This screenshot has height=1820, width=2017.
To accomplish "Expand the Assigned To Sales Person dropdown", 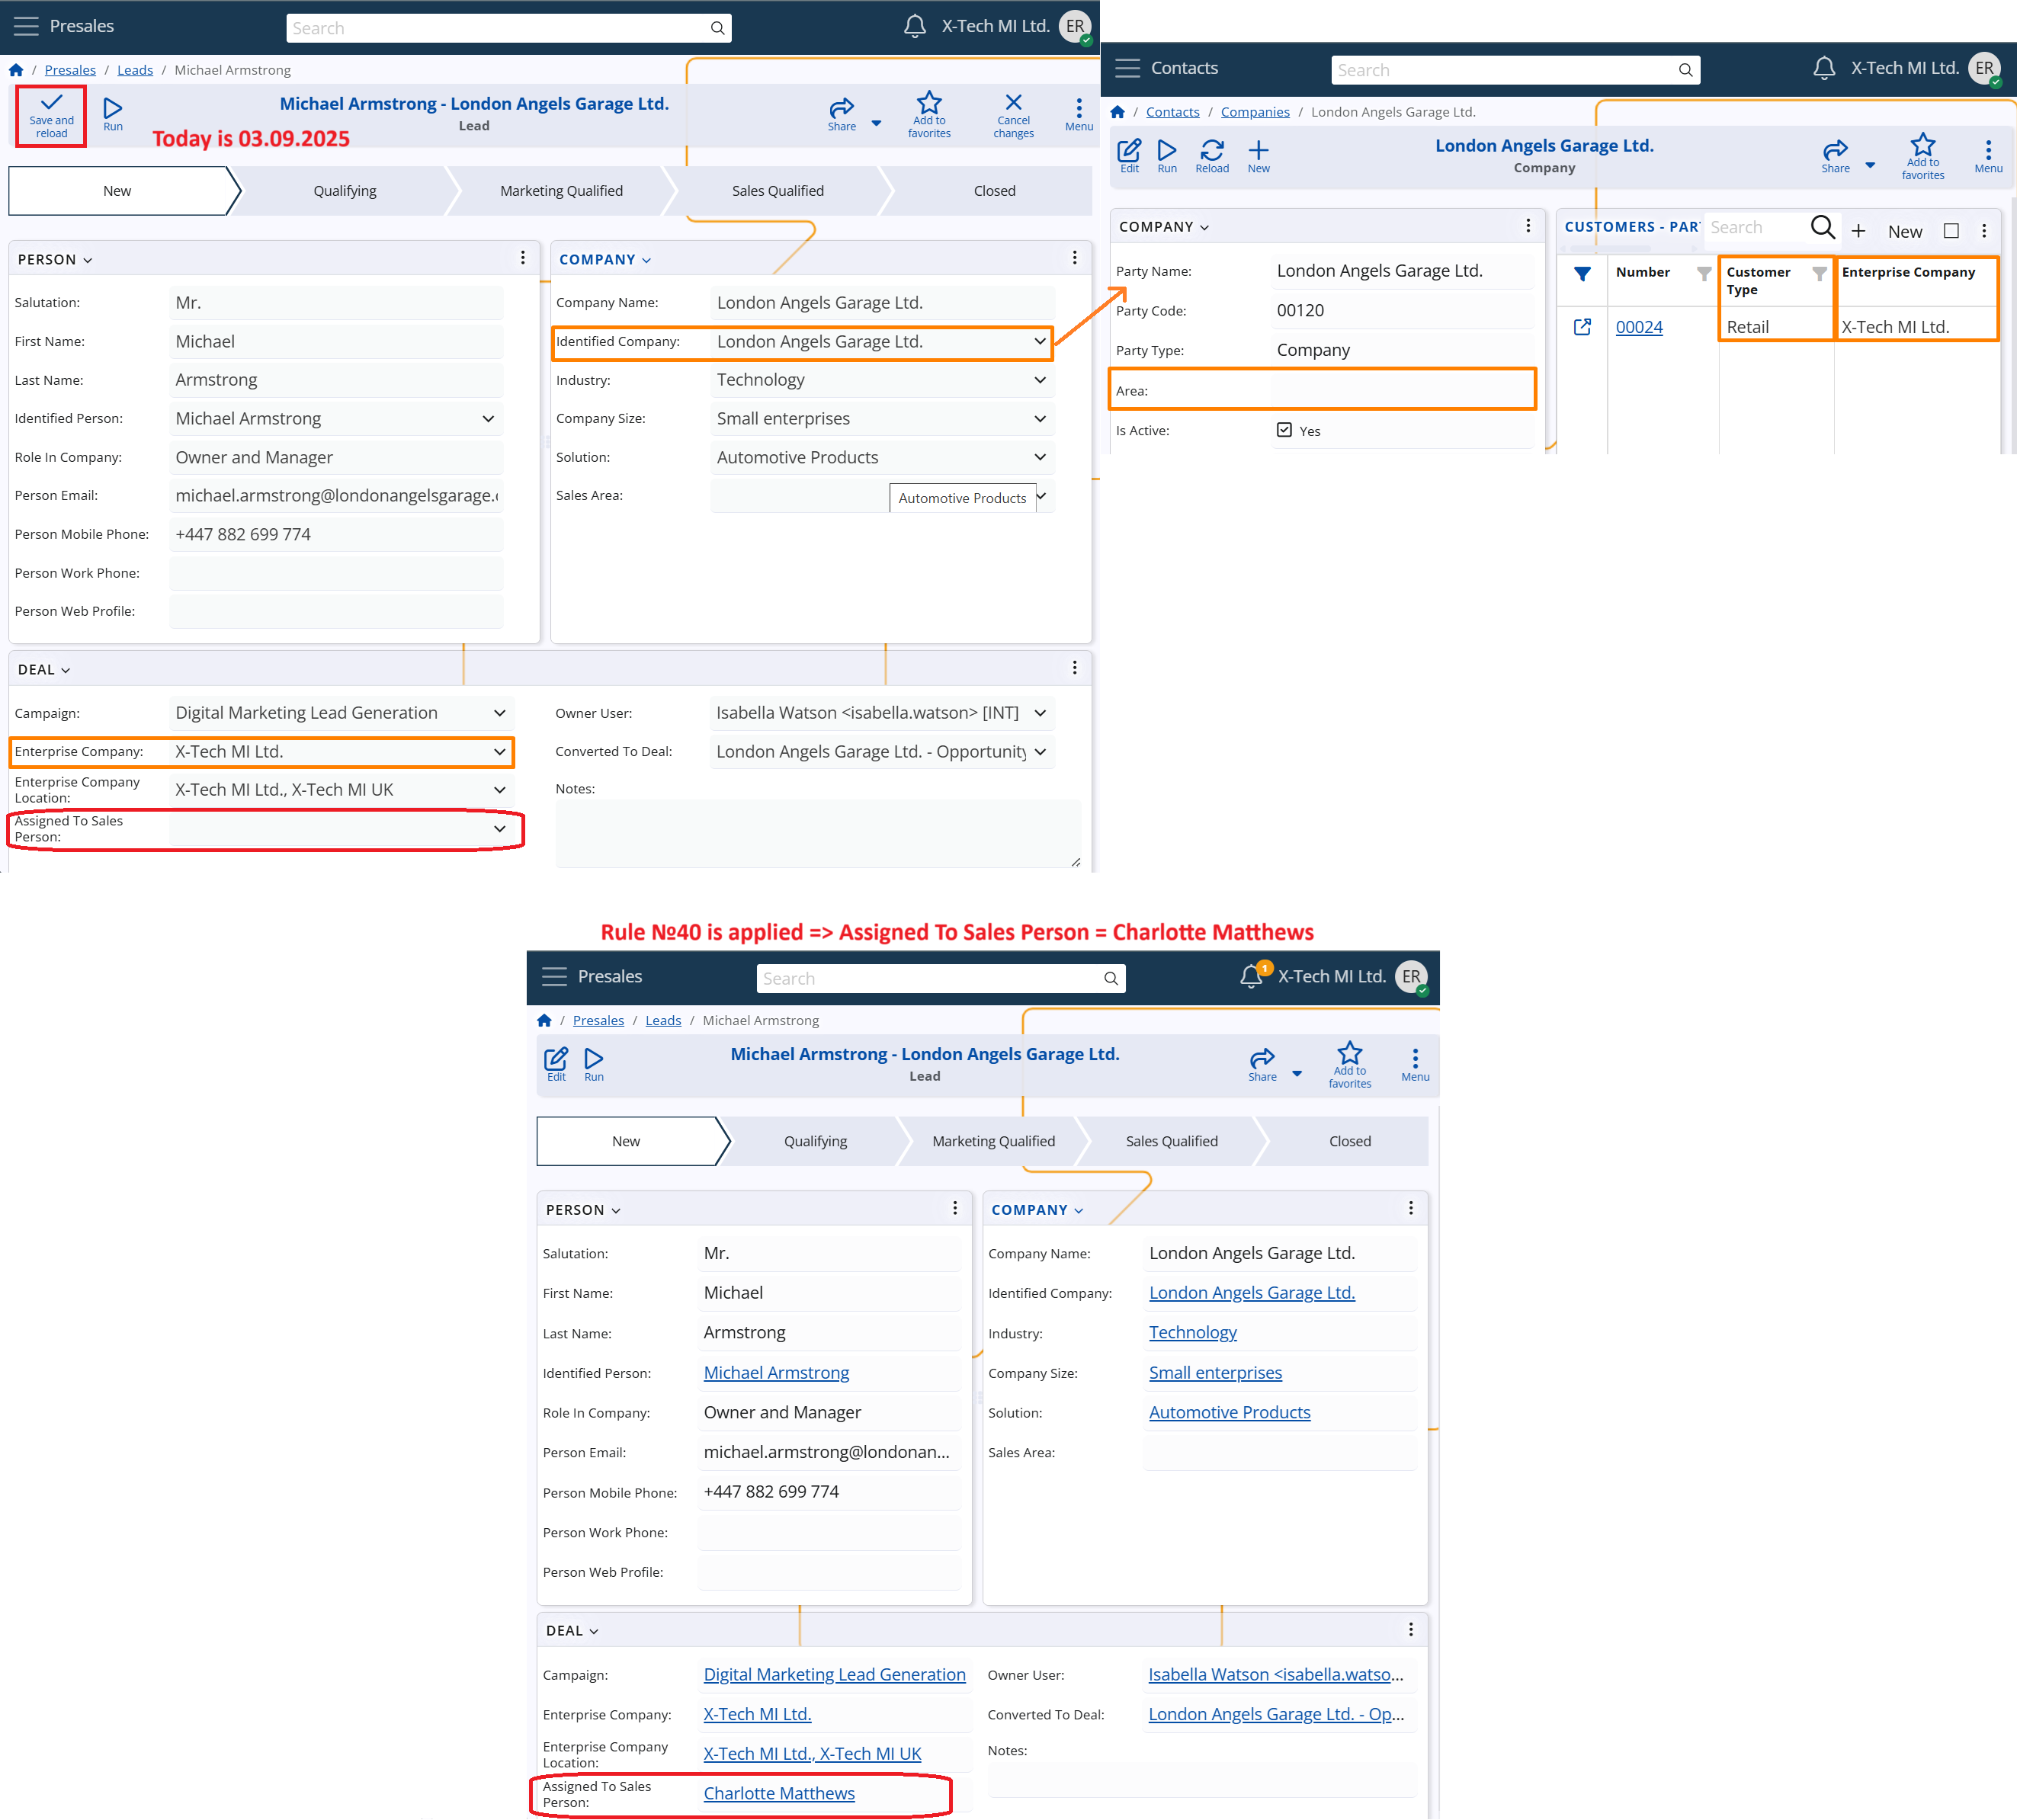I will point(499,829).
